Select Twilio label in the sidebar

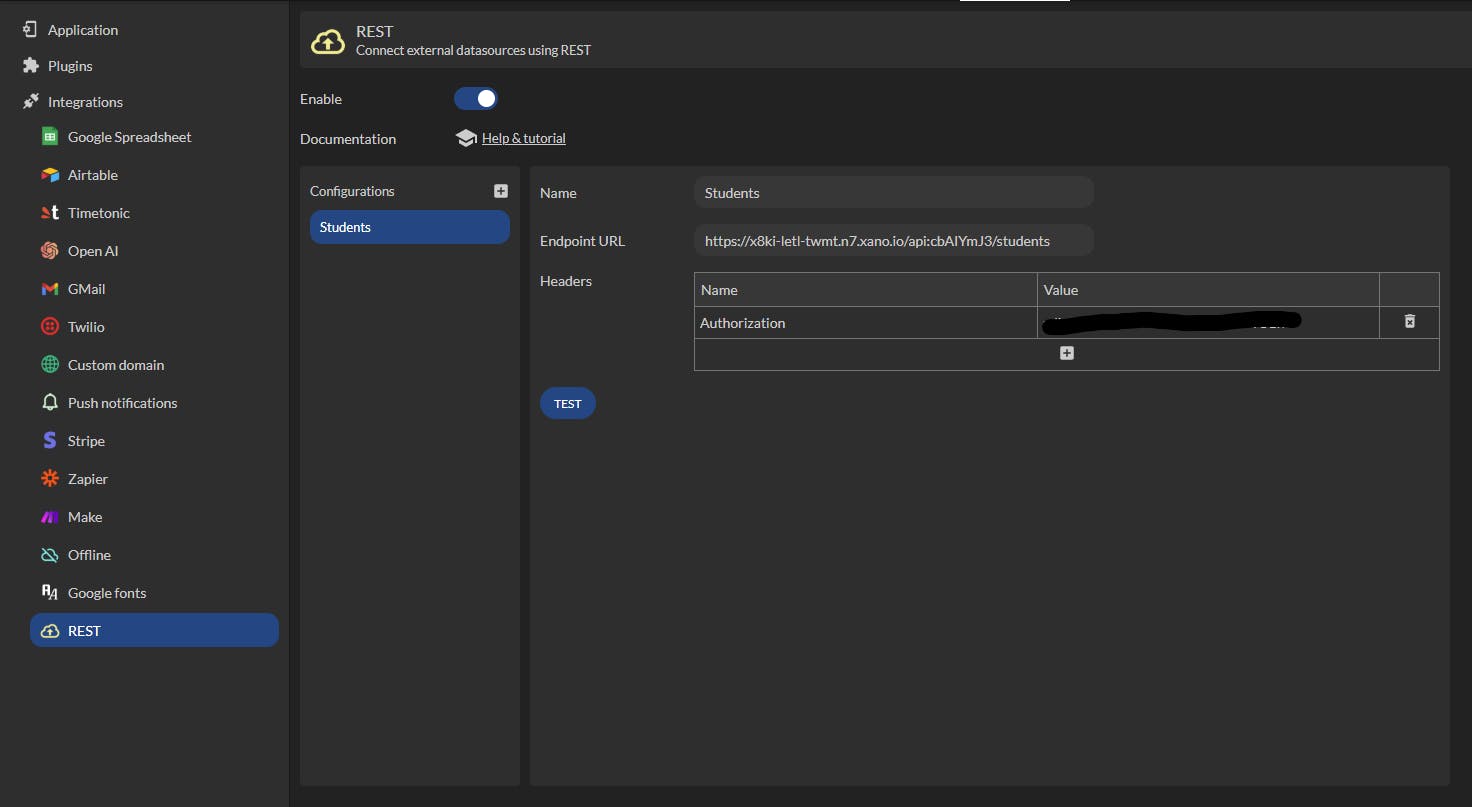tap(86, 327)
